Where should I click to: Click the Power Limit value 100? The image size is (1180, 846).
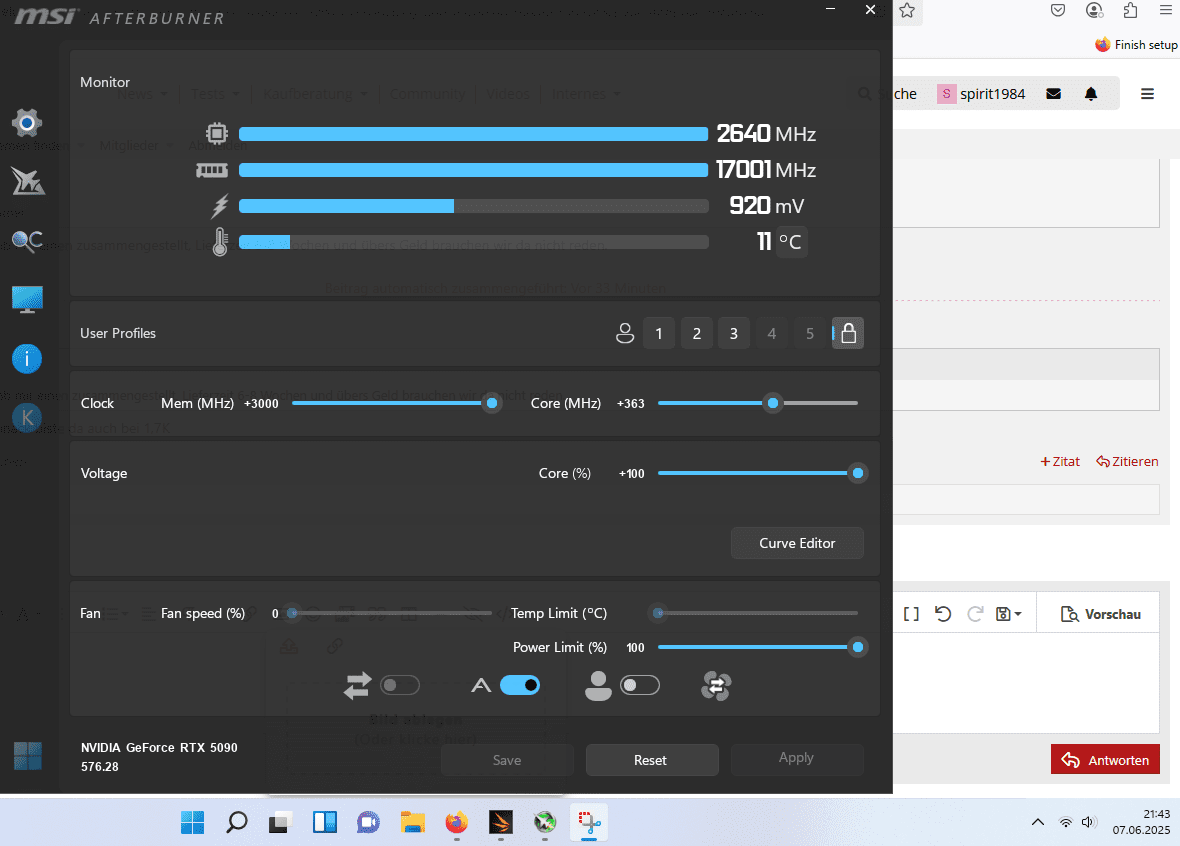pos(635,648)
